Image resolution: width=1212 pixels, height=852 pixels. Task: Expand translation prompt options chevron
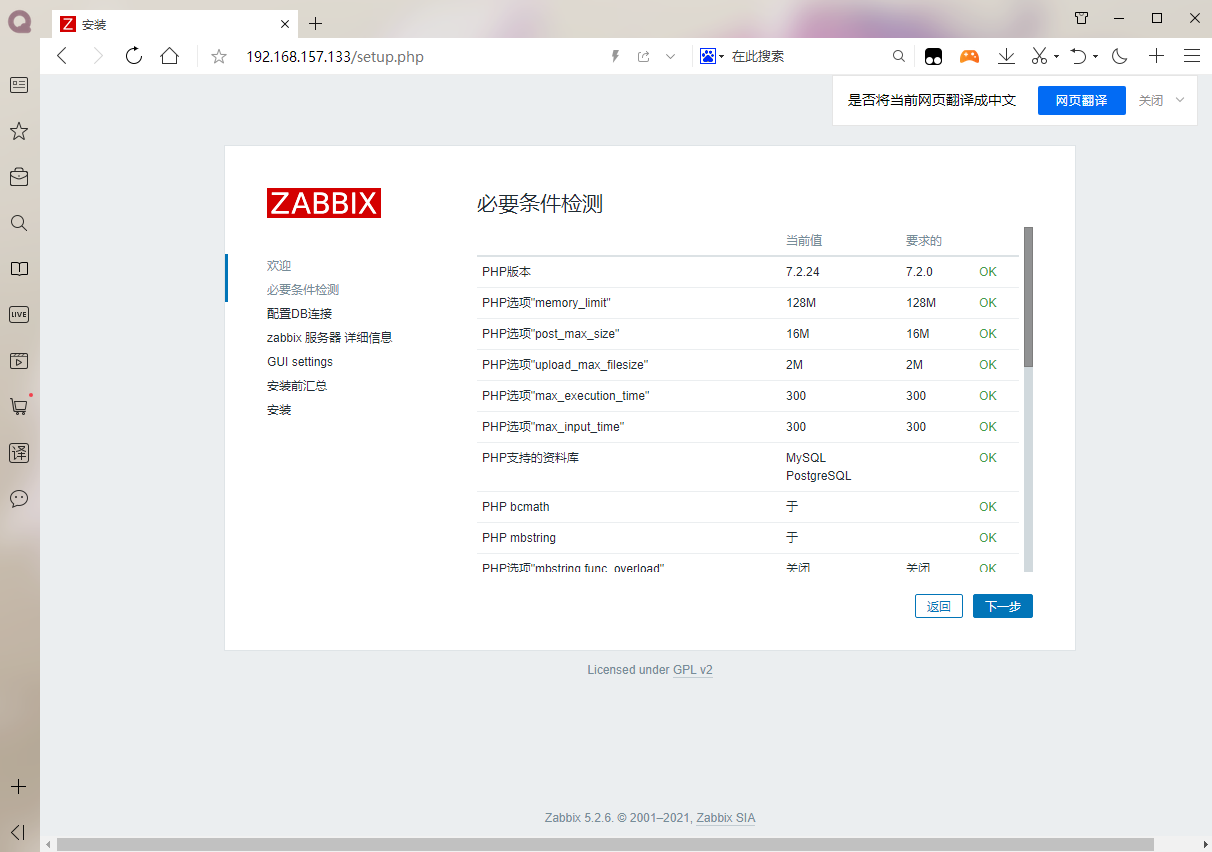pyautogui.click(x=1180, y=100)
